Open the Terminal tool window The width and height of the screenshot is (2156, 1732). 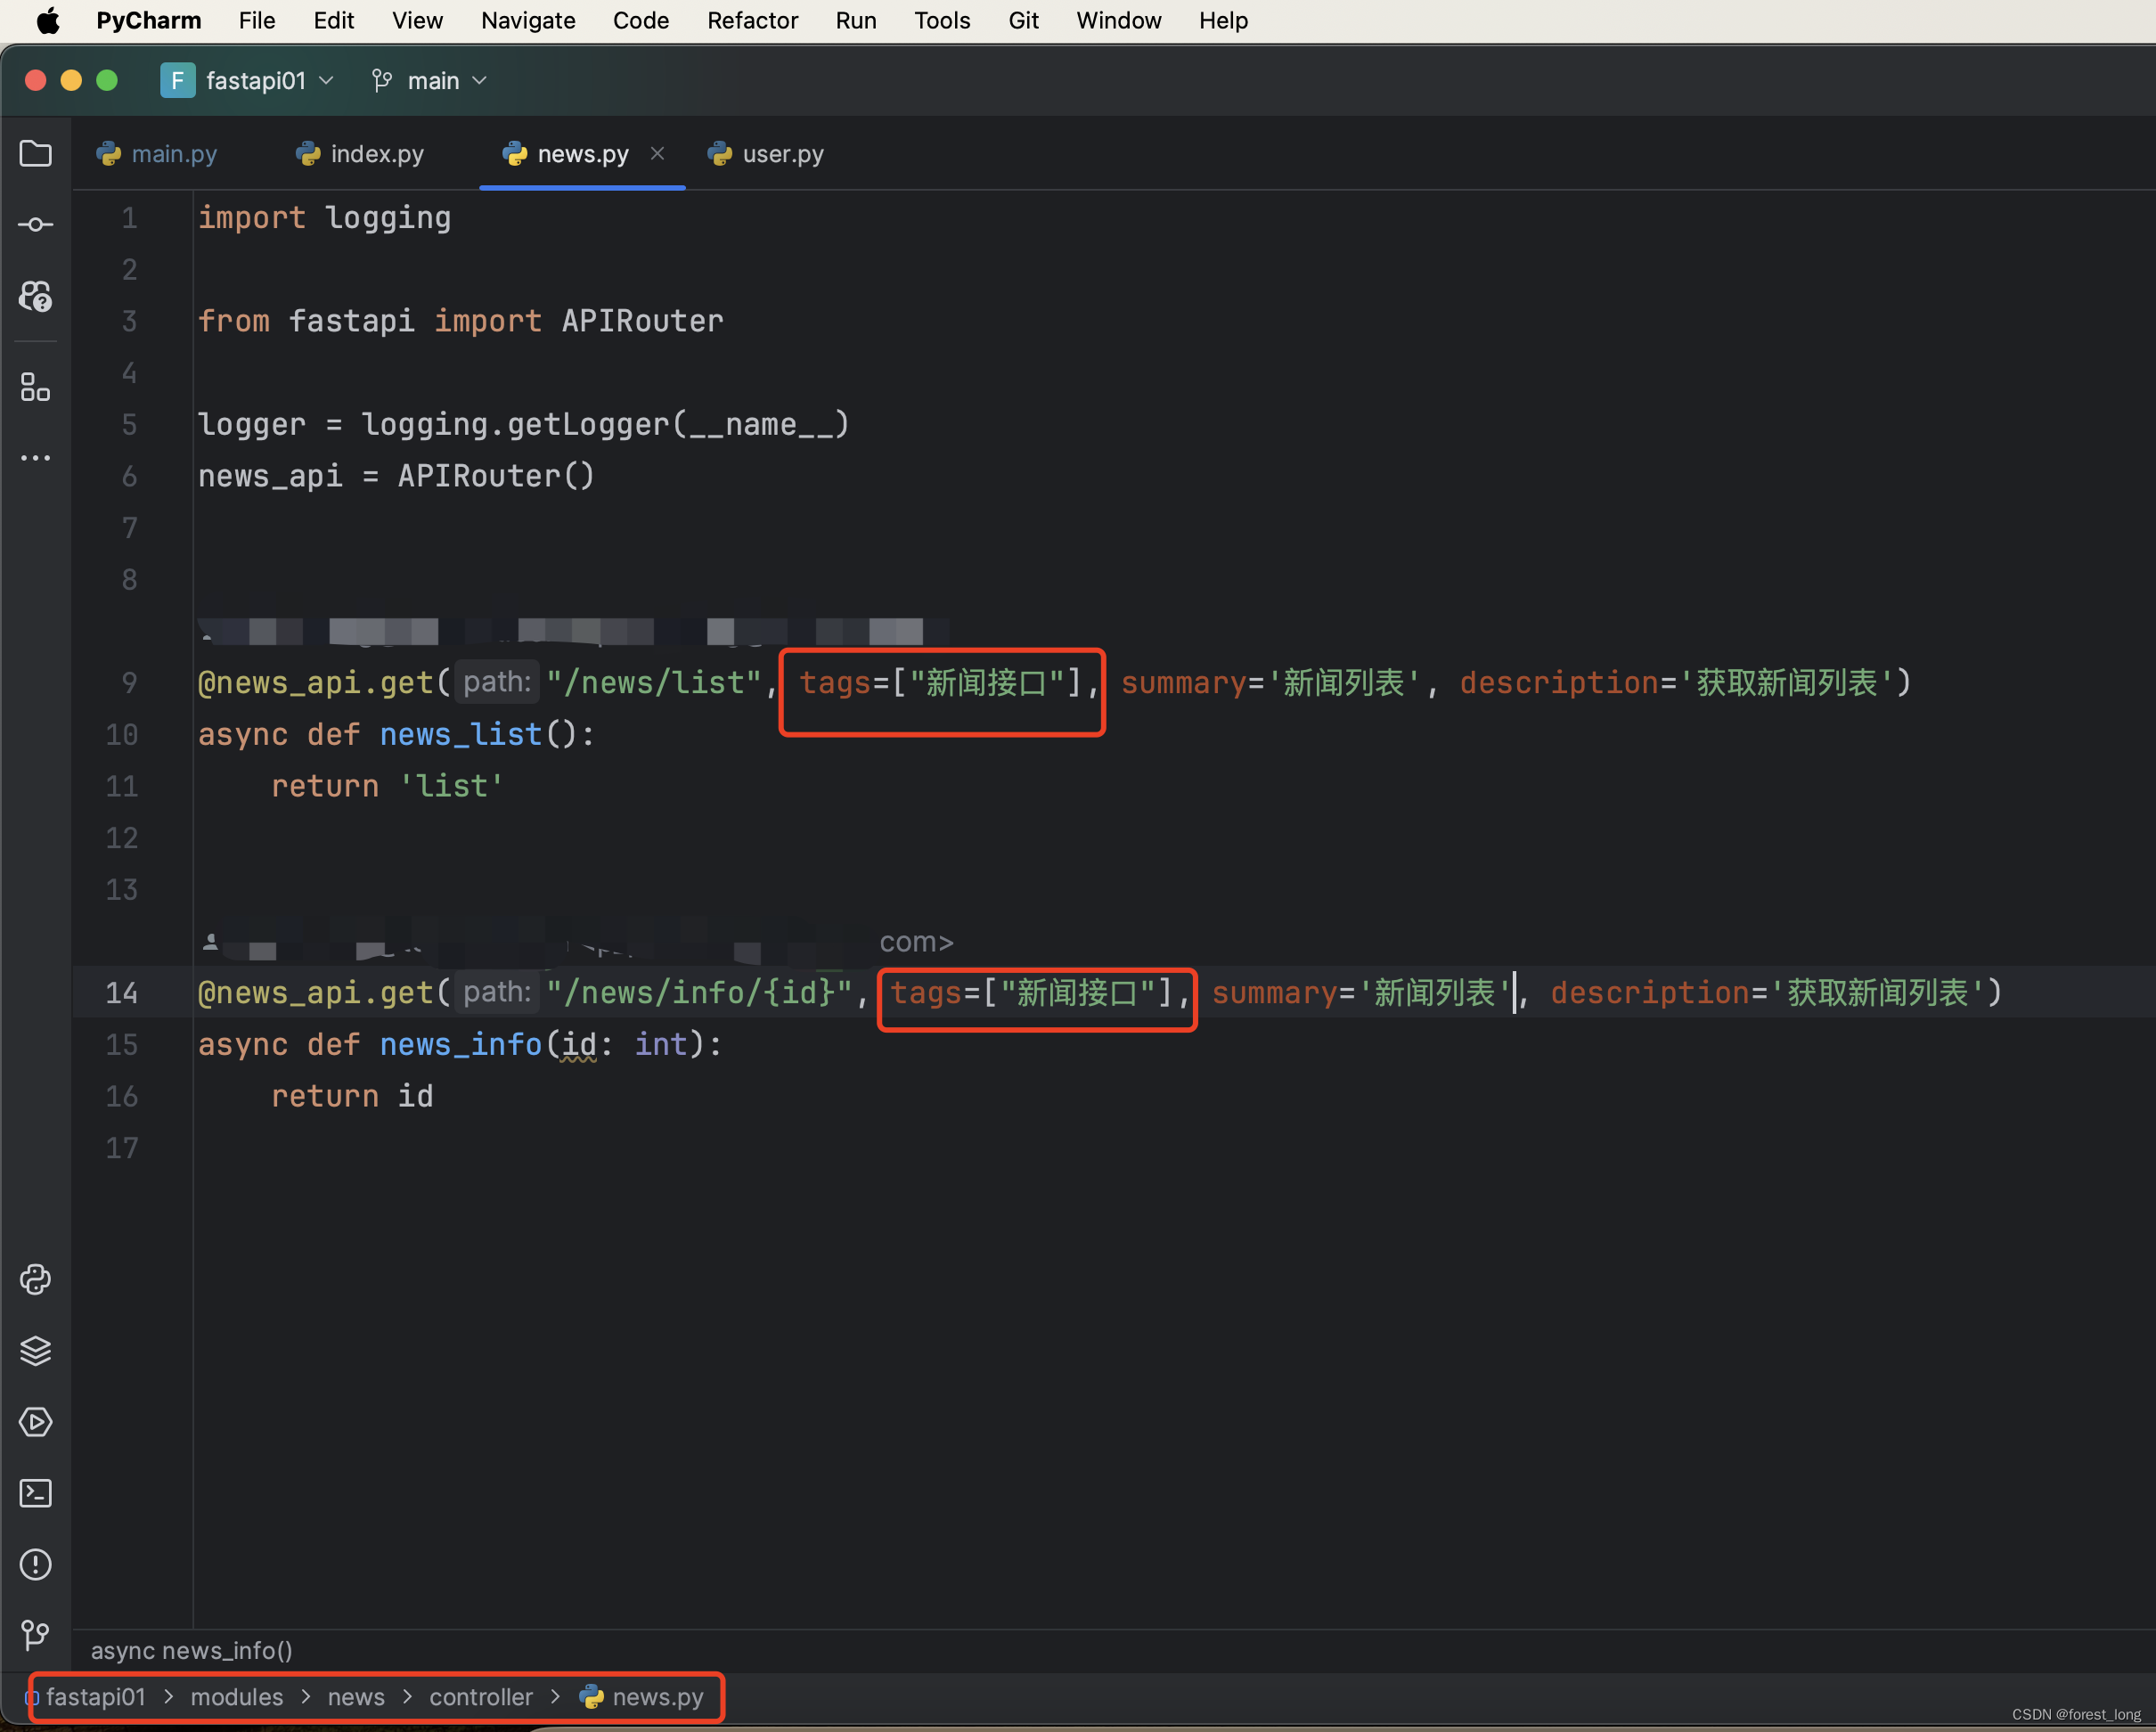tap(35, 1493)
